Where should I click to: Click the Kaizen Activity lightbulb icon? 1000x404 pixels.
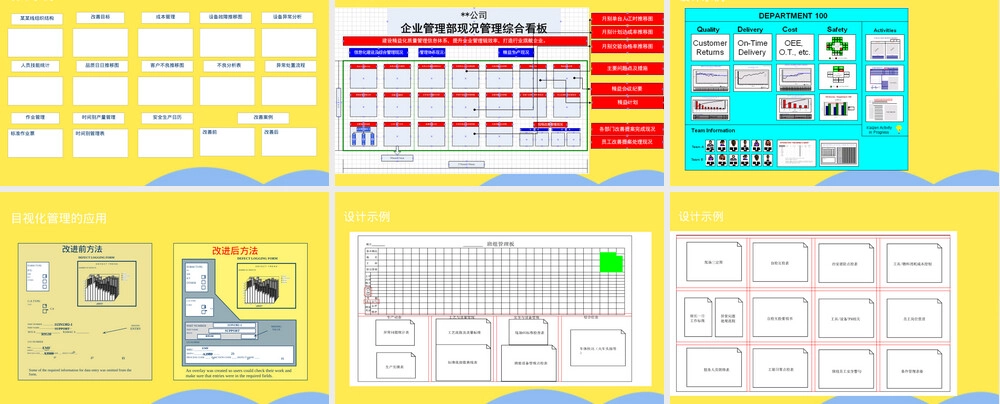[899, 129]
